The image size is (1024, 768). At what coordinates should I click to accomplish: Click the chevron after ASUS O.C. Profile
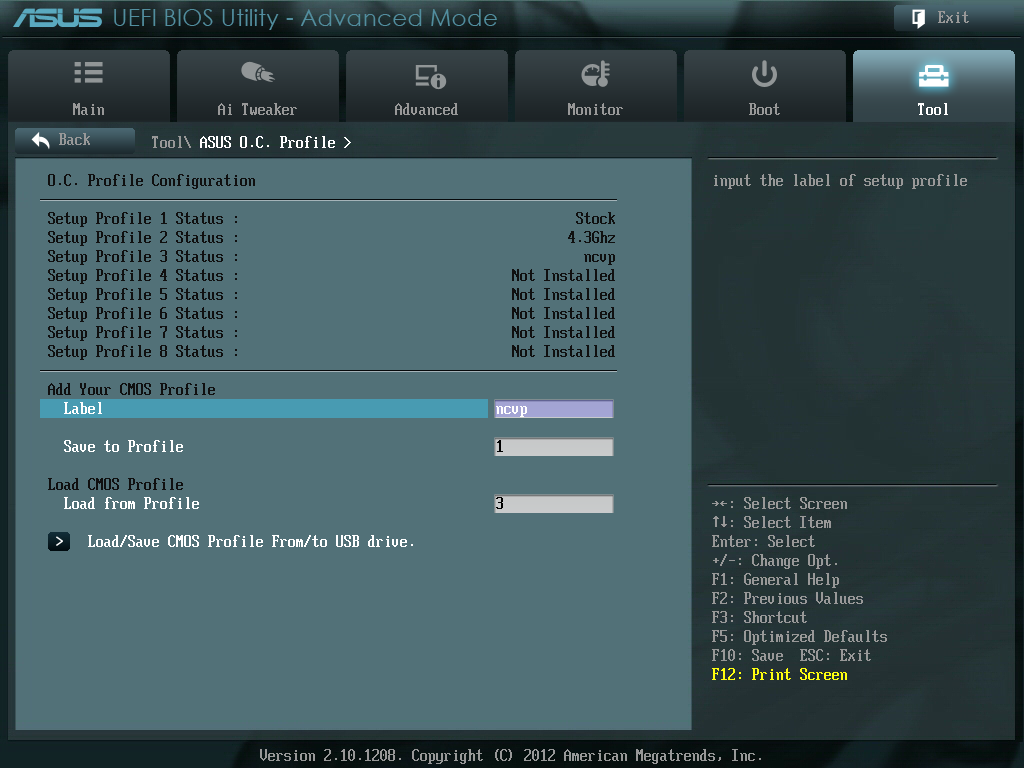tap(347, 143)
